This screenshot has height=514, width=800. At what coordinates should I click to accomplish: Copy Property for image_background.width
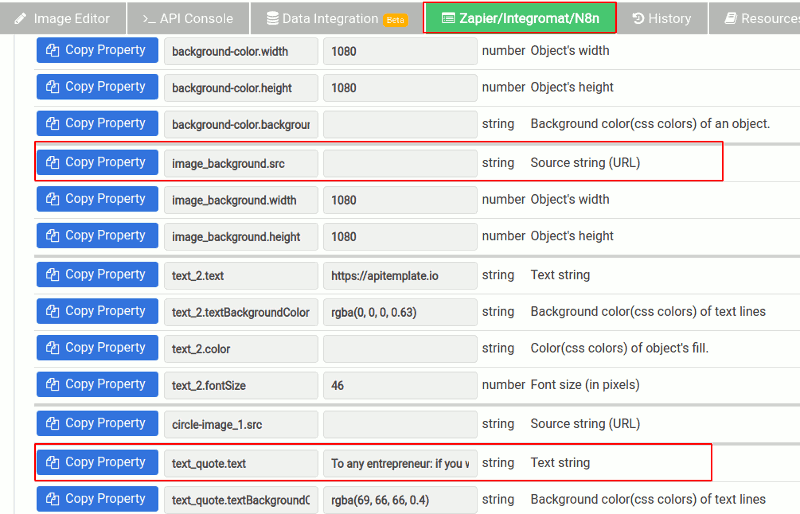click(97, 199)
